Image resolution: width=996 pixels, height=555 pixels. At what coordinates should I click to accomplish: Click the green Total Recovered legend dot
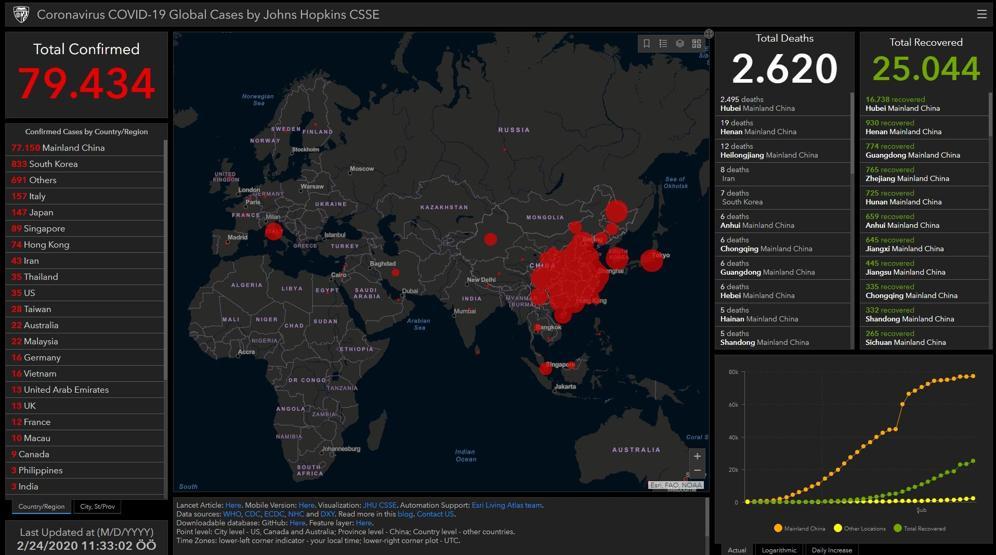(897, 528)
